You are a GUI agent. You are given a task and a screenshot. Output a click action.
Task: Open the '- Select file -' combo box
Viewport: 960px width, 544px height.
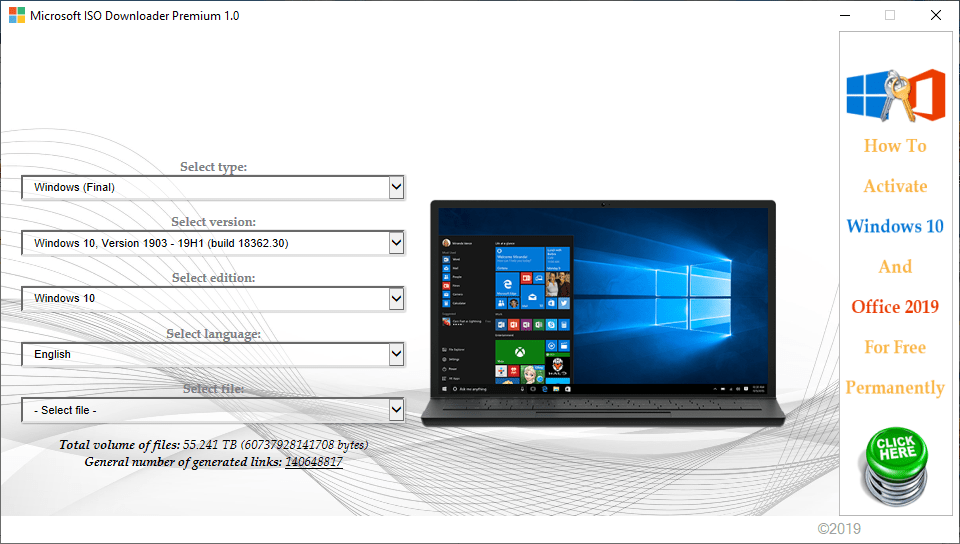click(212, 410)
